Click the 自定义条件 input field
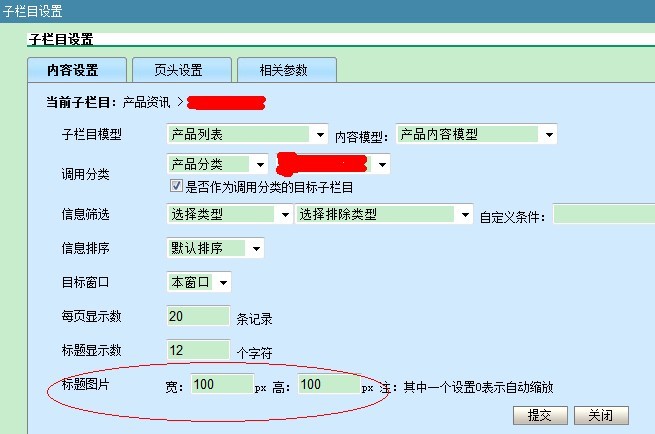Viewport: 655px width, 434px height. 603,214
